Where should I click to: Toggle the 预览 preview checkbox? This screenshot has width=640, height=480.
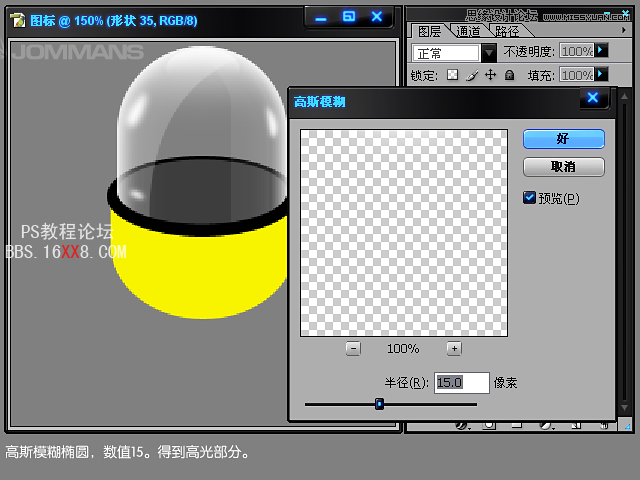tap(530, 198)
